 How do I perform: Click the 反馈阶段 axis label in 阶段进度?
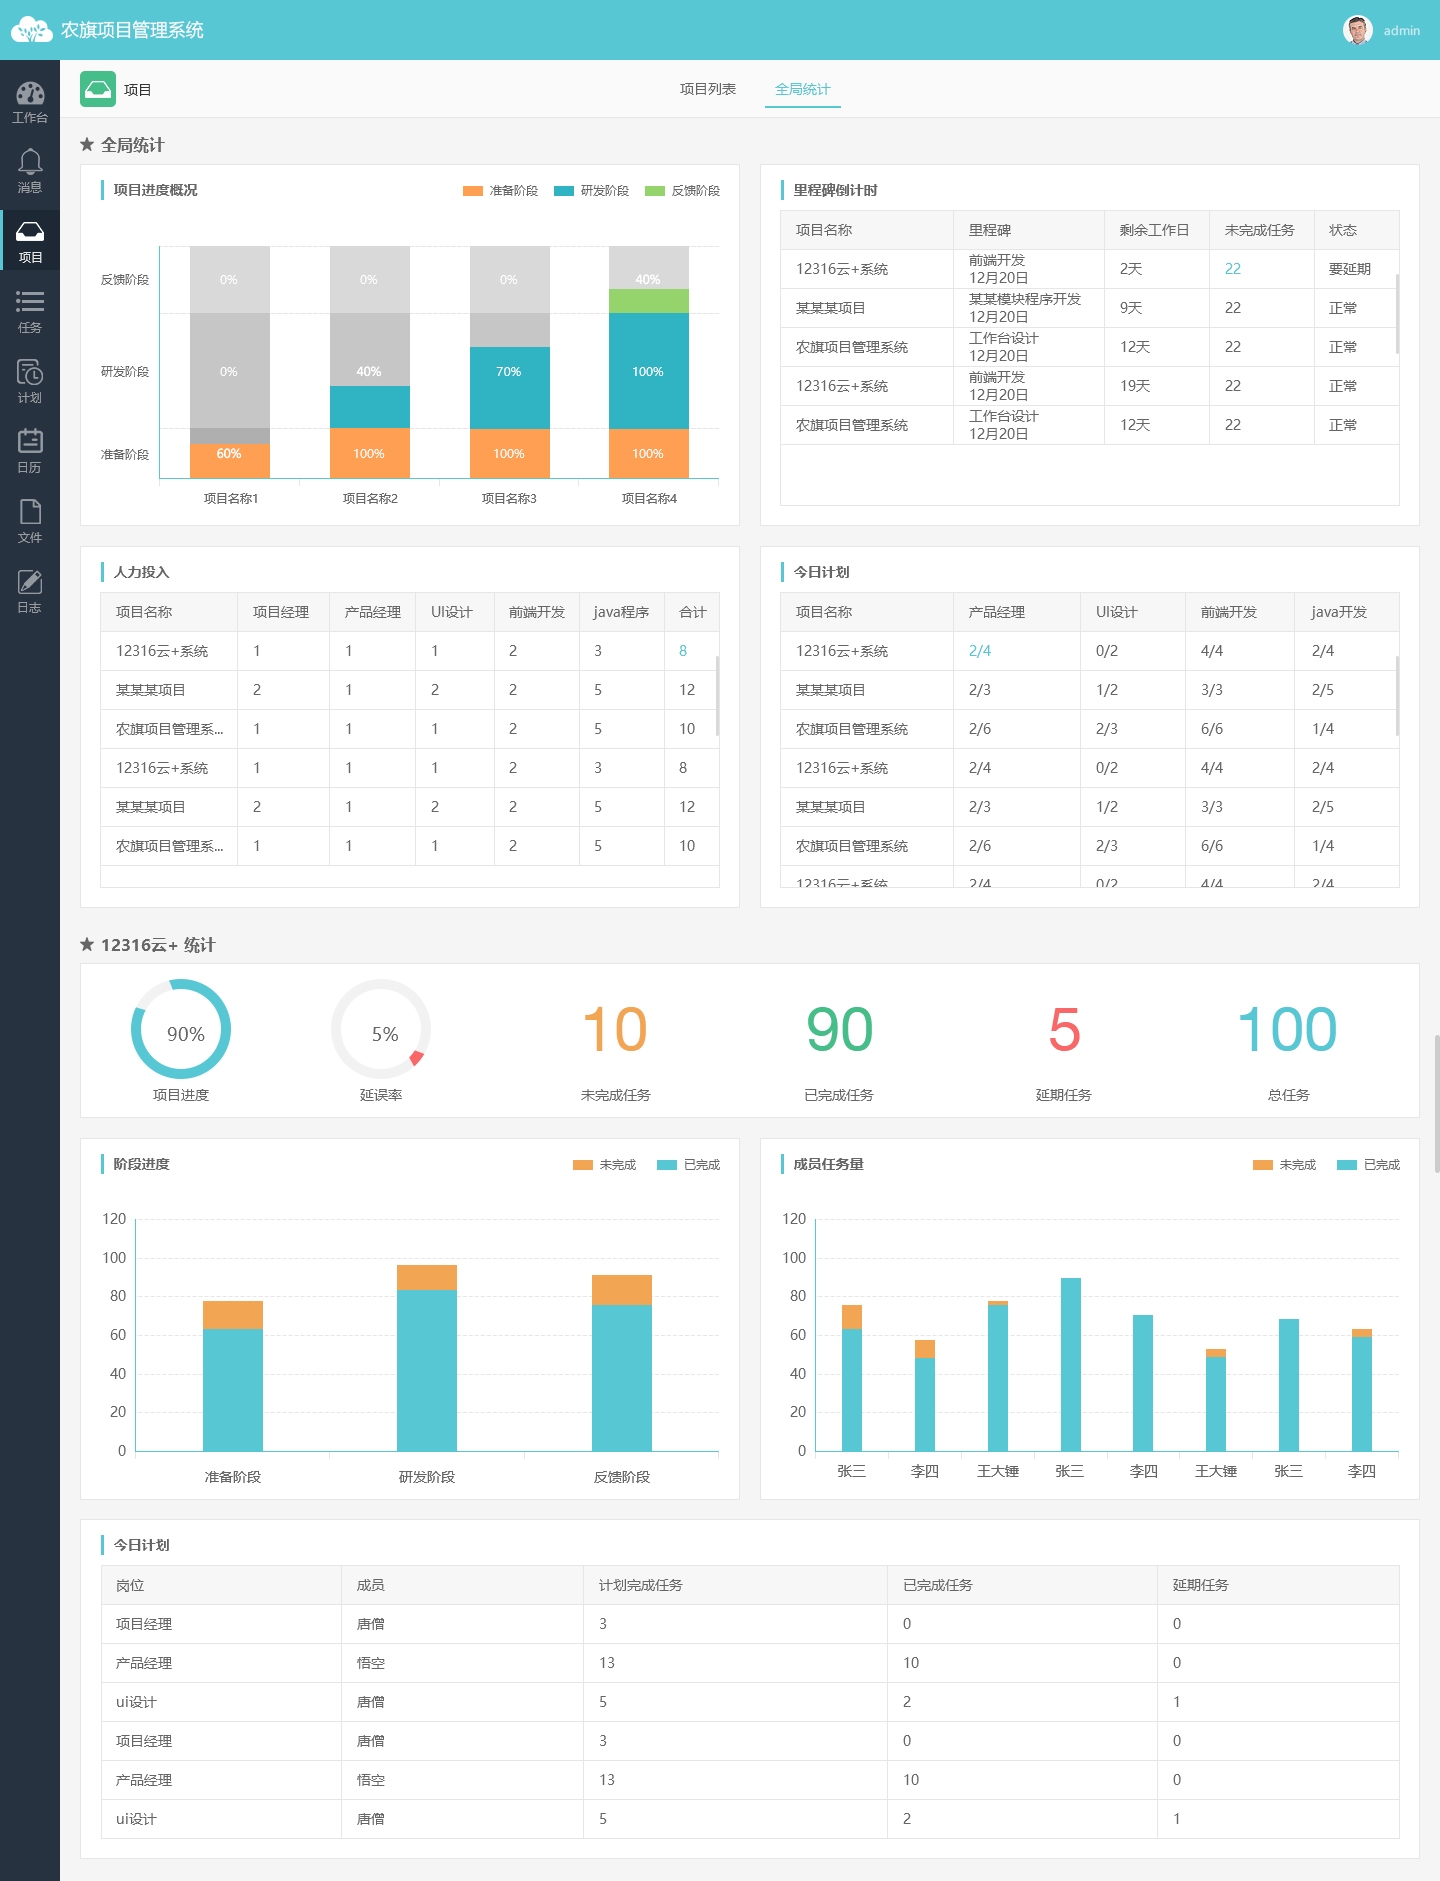622,1477
